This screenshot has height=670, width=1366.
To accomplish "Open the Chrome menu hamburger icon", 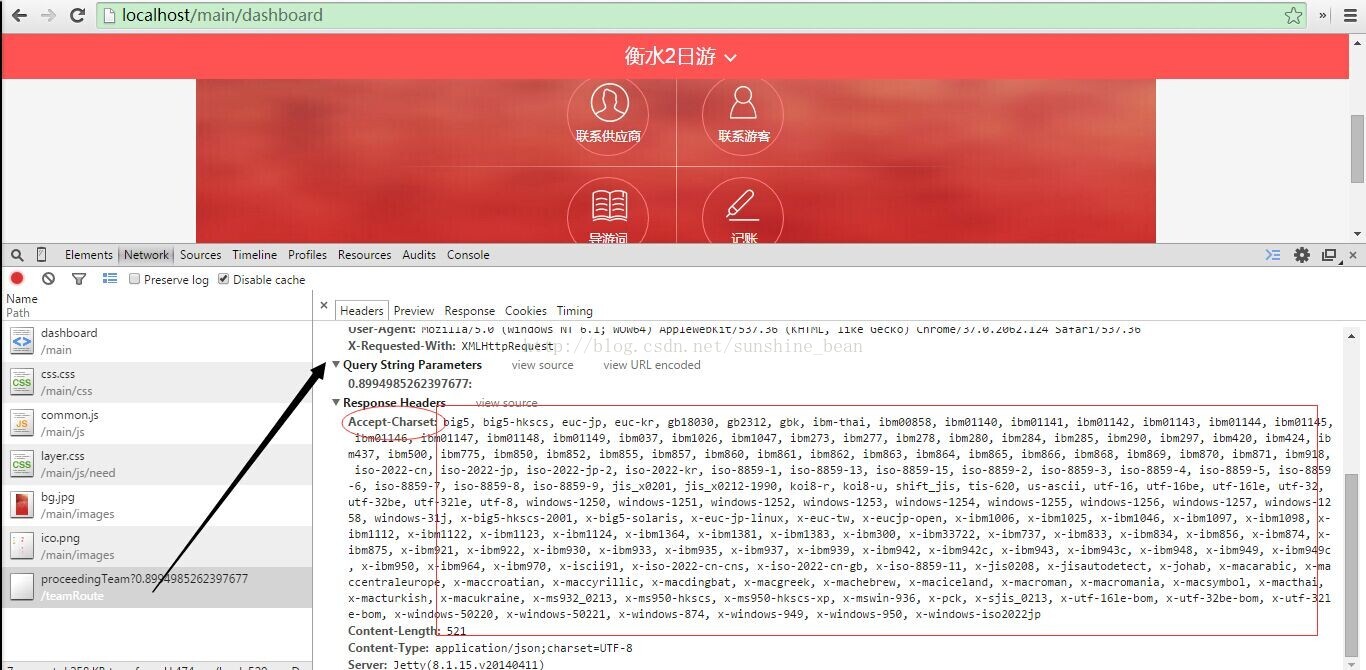I will [x=1350, y=15].
